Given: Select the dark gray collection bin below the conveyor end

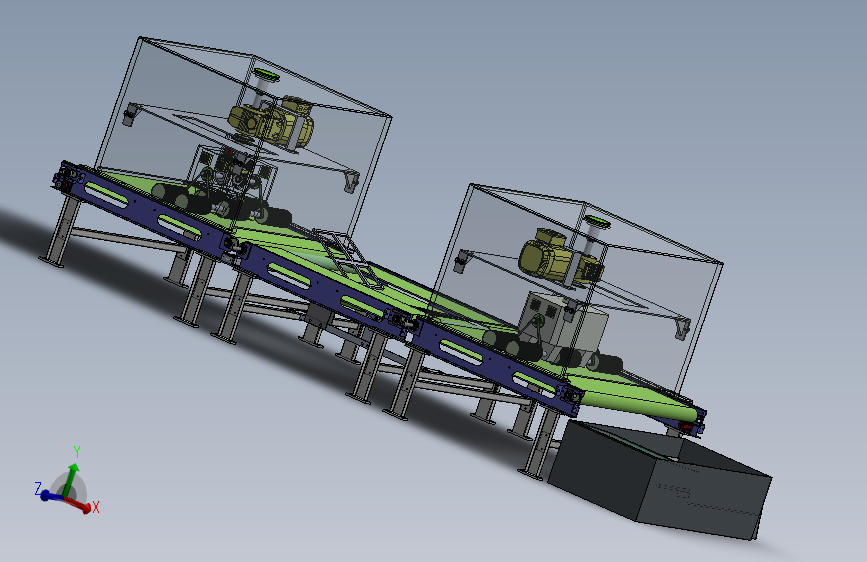Looking at the screenshot, I should [x=659, y=480].
